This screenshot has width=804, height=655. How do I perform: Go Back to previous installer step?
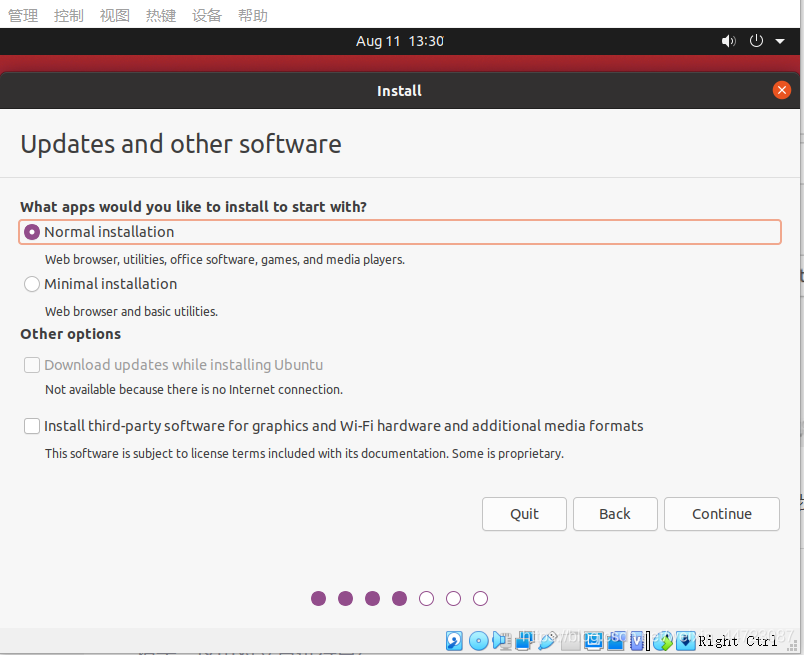tap(615, 514)
